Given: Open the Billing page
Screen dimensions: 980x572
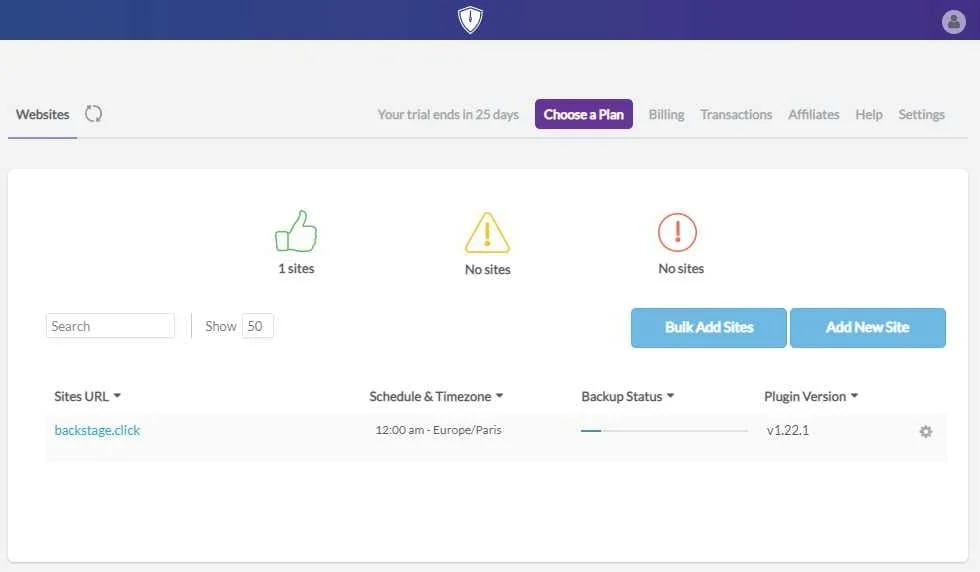Looking at the screenshot, I should coord(666,115).
